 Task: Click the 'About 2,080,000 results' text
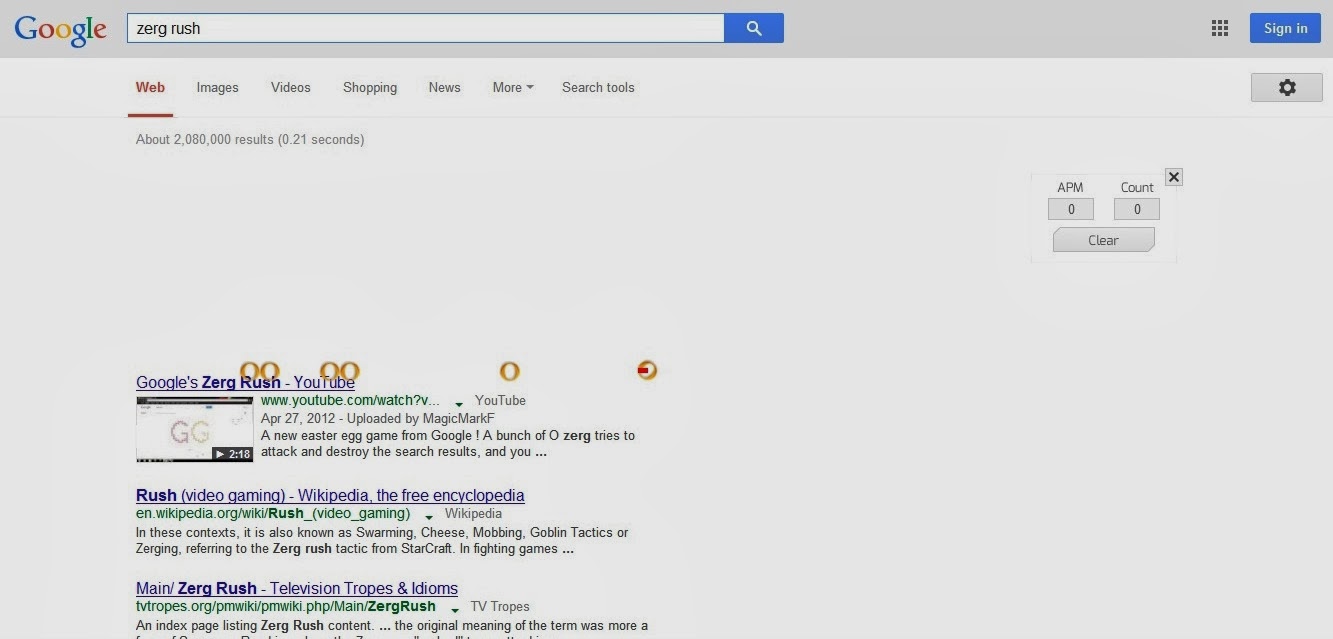pyautogui.click(x=250, y=139)
